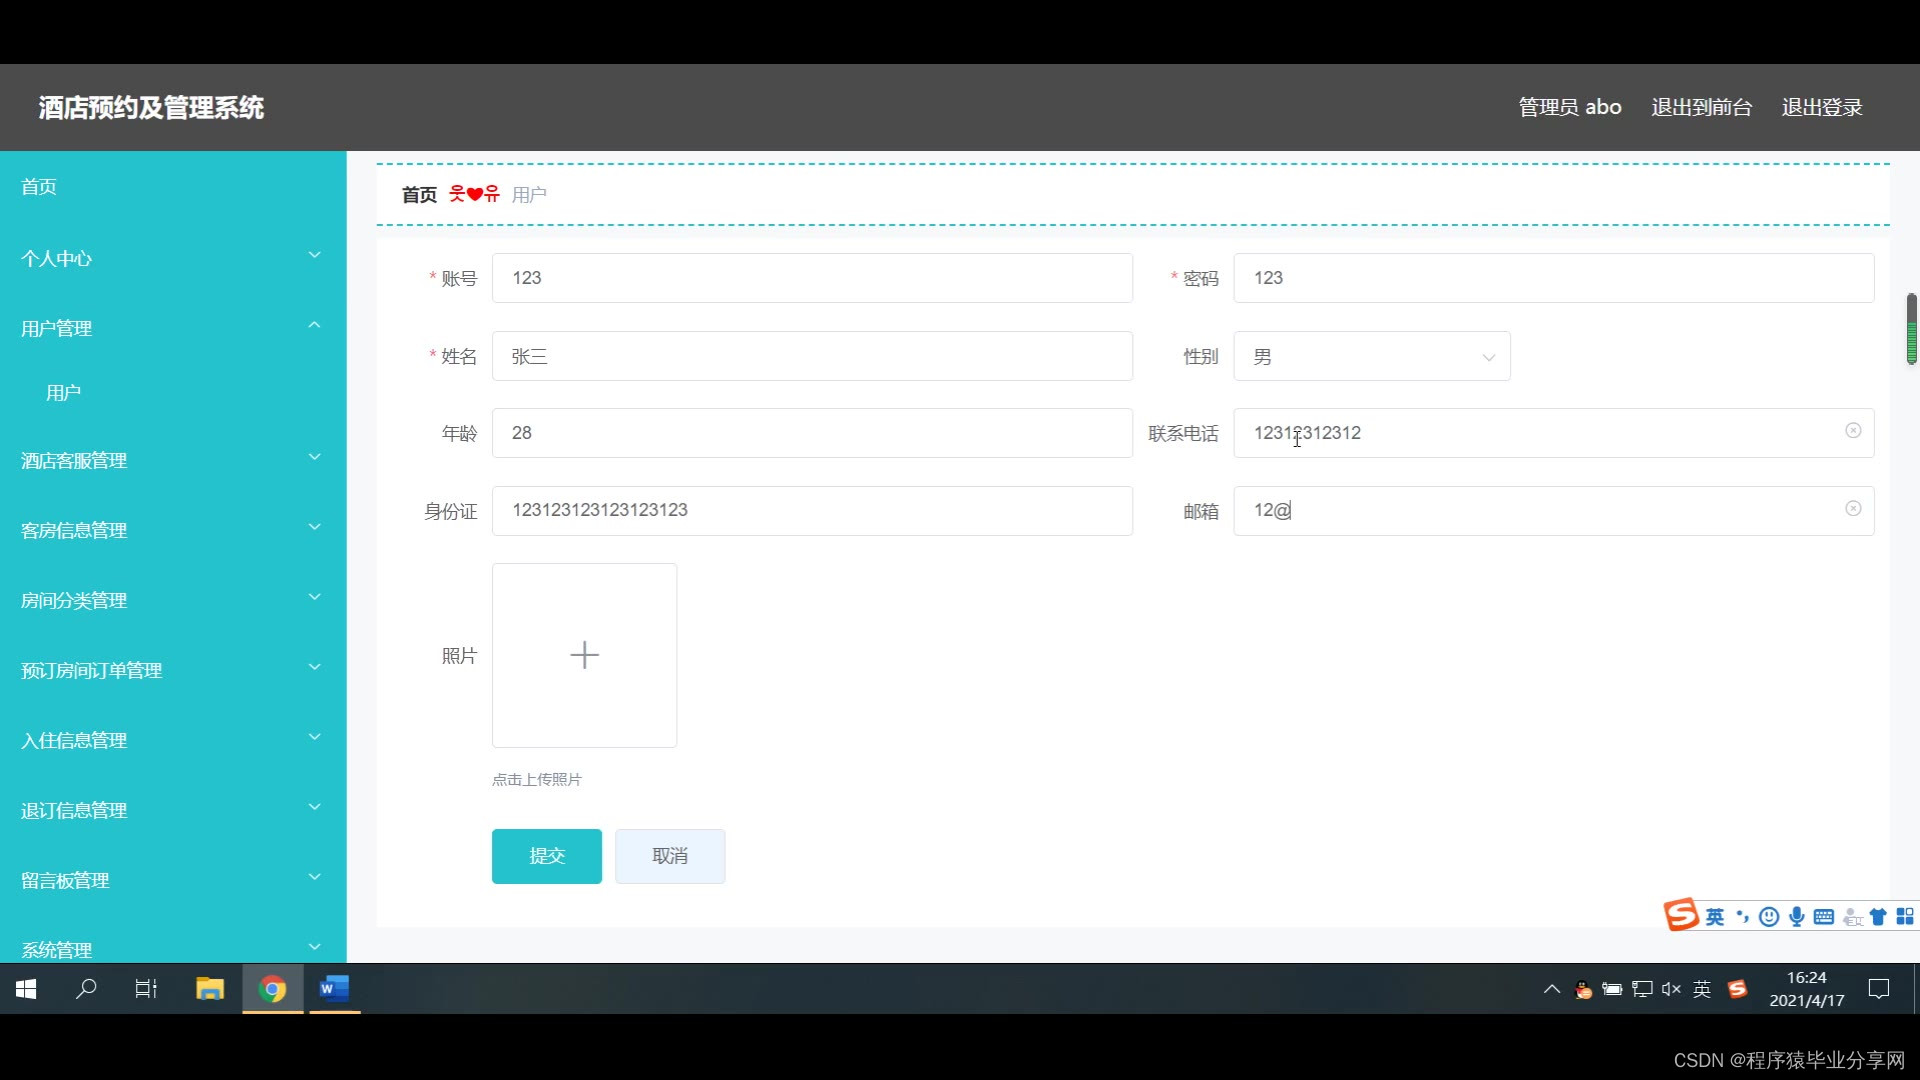
Task: Click into the 身份证 input field
Action: point(811,510)
